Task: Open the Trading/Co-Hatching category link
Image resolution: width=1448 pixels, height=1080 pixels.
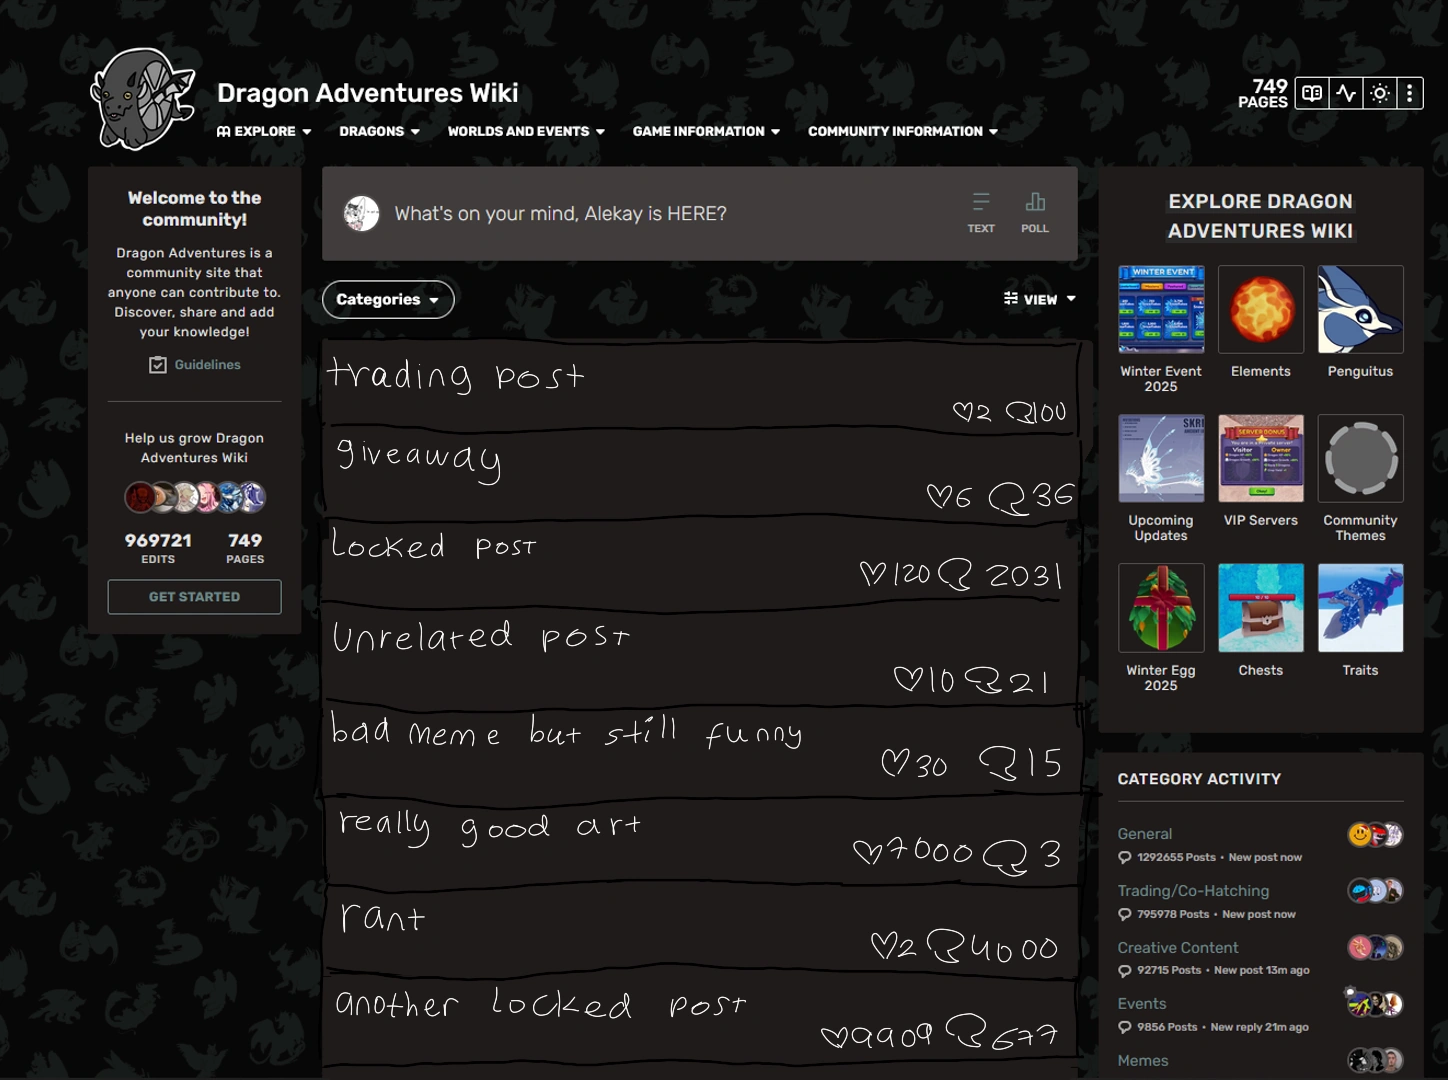Action: (1193, 890)
